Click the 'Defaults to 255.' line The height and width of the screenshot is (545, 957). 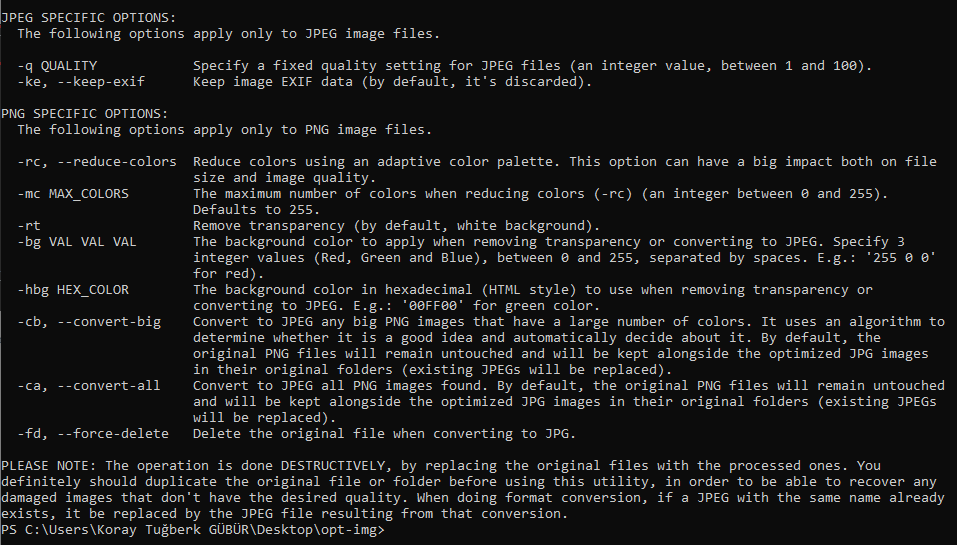[x=256, y=210]
